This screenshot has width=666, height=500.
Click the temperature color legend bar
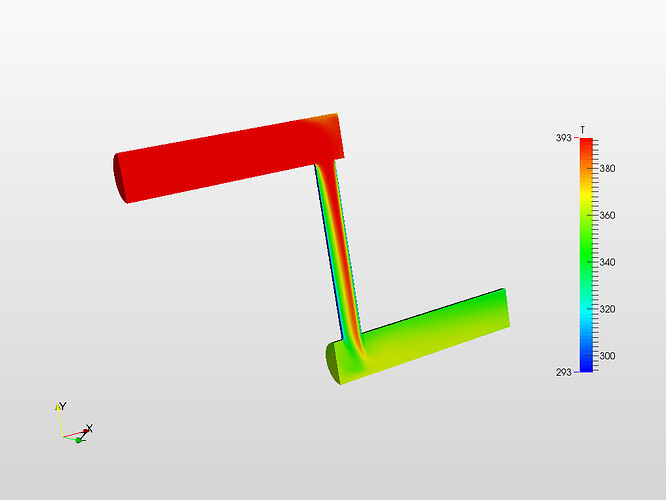586,255
